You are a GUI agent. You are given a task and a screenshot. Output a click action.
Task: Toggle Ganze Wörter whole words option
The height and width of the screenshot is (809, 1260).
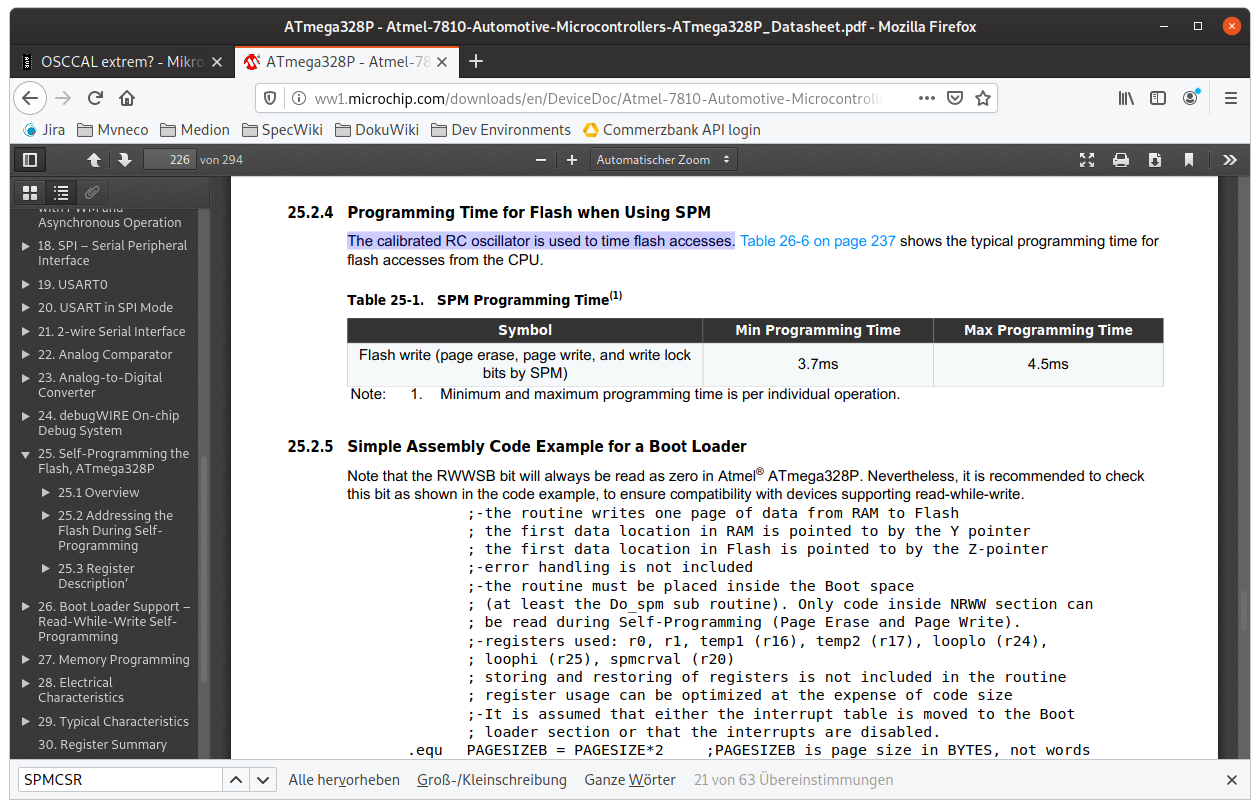630,780
